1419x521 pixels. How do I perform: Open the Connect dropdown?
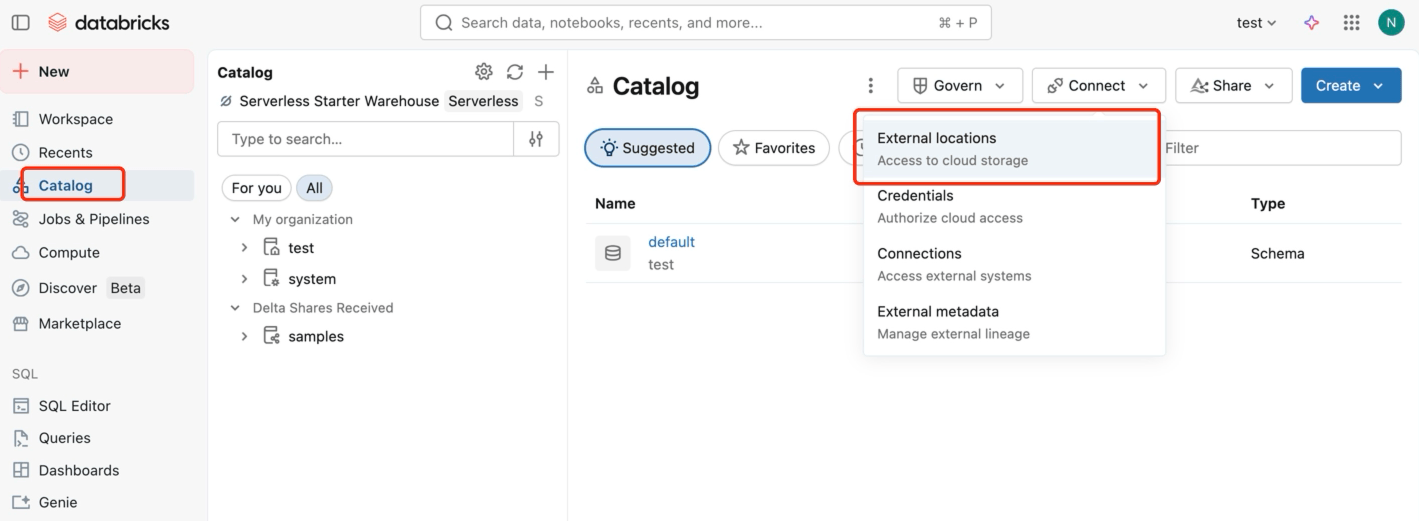pyautogui.click(x=1098, y=86)
